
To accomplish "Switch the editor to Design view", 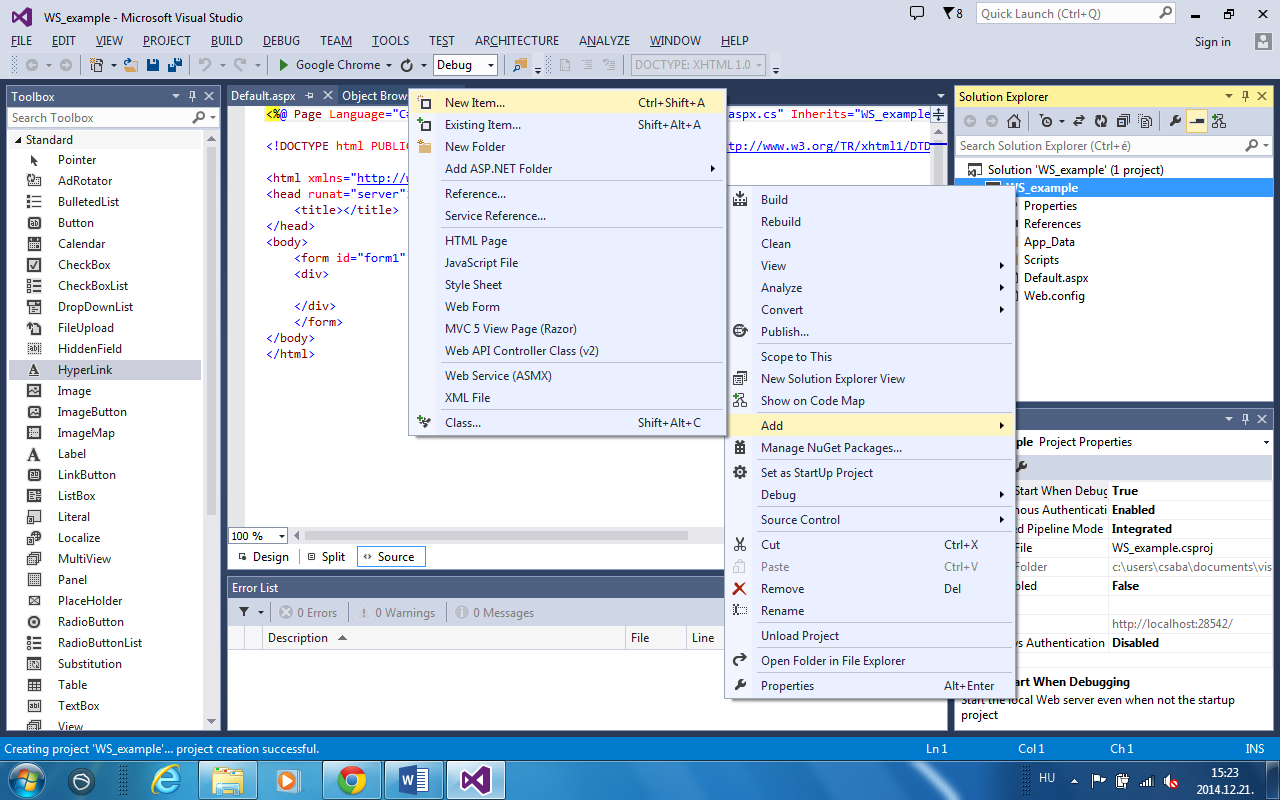I will [x=262, y=557].
